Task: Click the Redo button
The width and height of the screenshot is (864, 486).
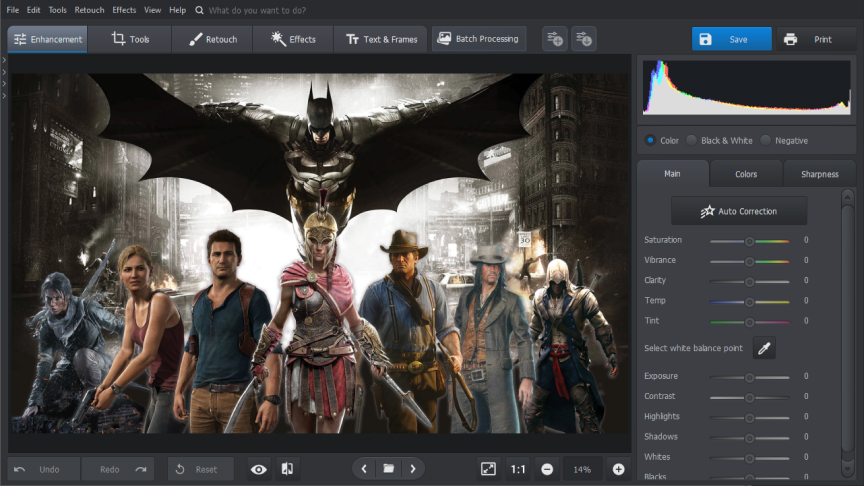Action: click(118, 469)
